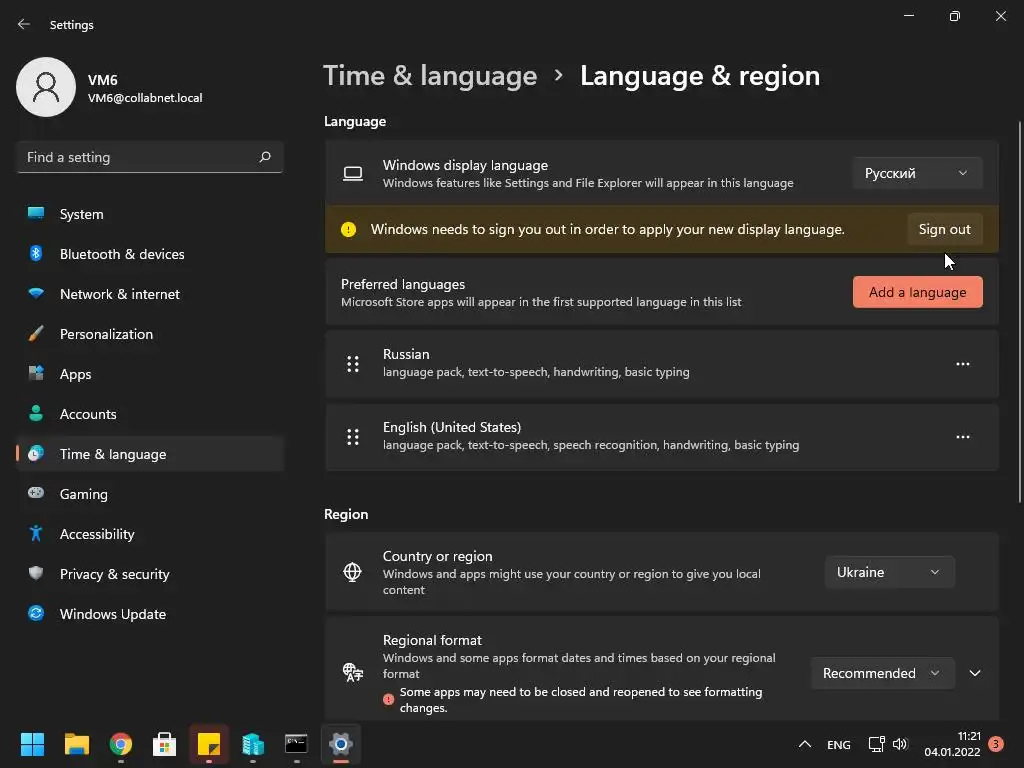The image size is (1024, 768).
Task: Open Privacy & security category
Action: [x=150, y=574]
